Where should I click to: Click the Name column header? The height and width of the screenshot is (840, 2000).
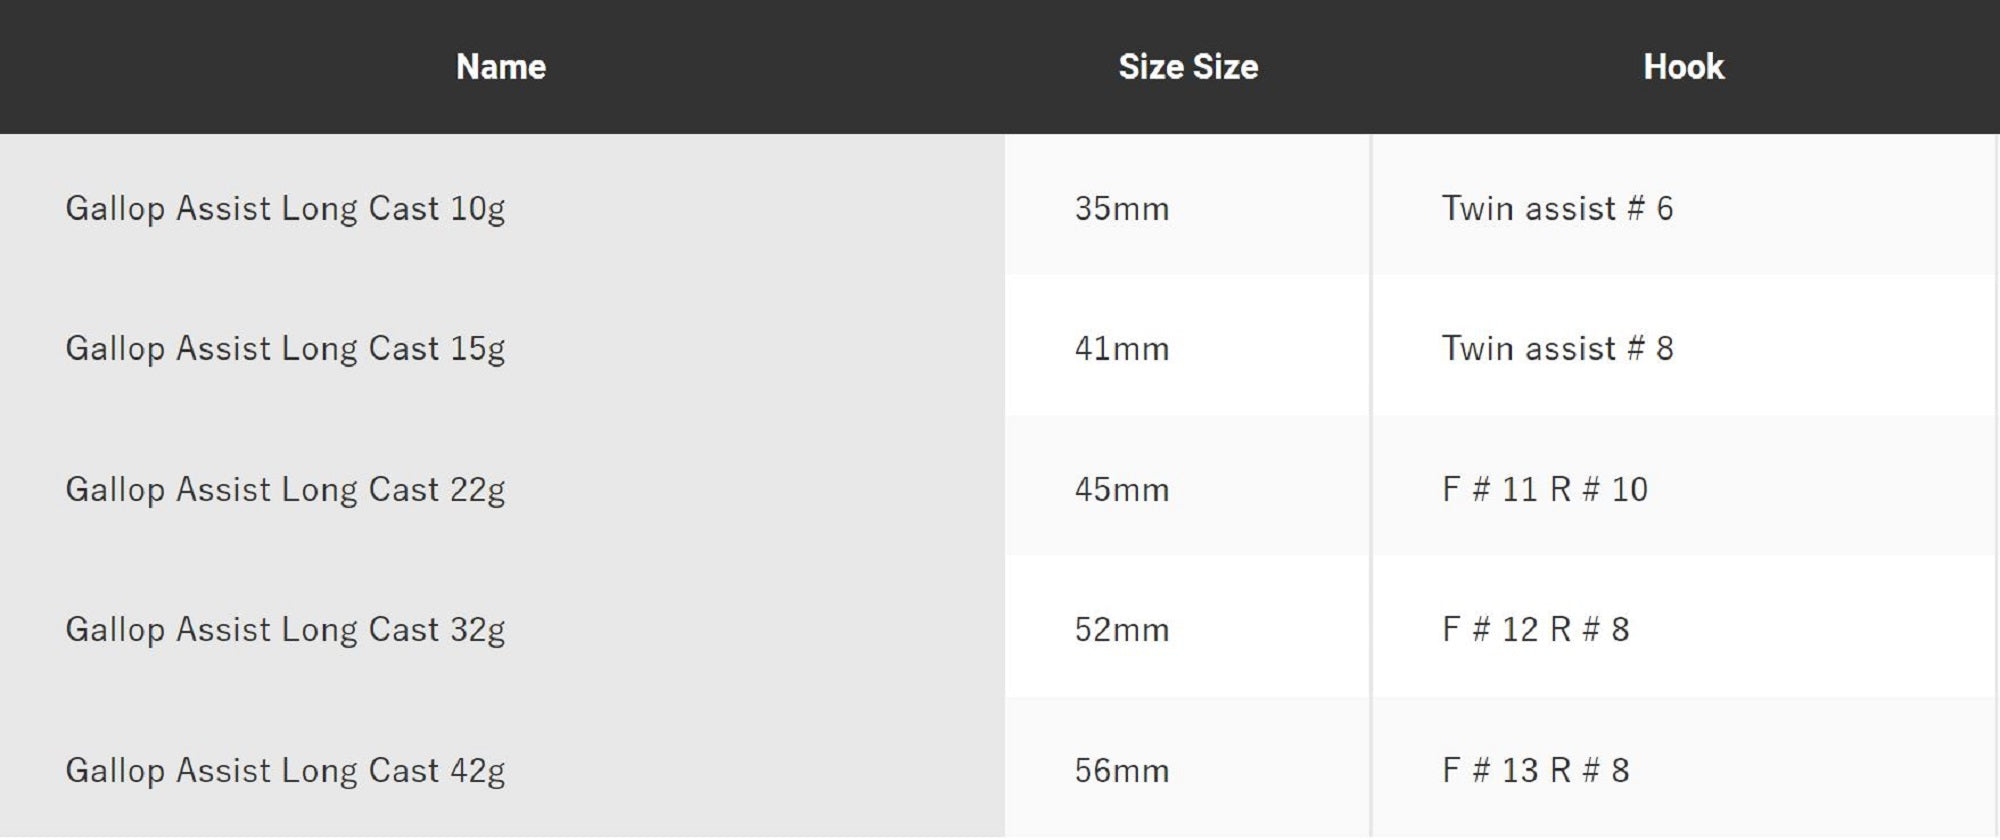pyautogui.click(x=501, y=67)
